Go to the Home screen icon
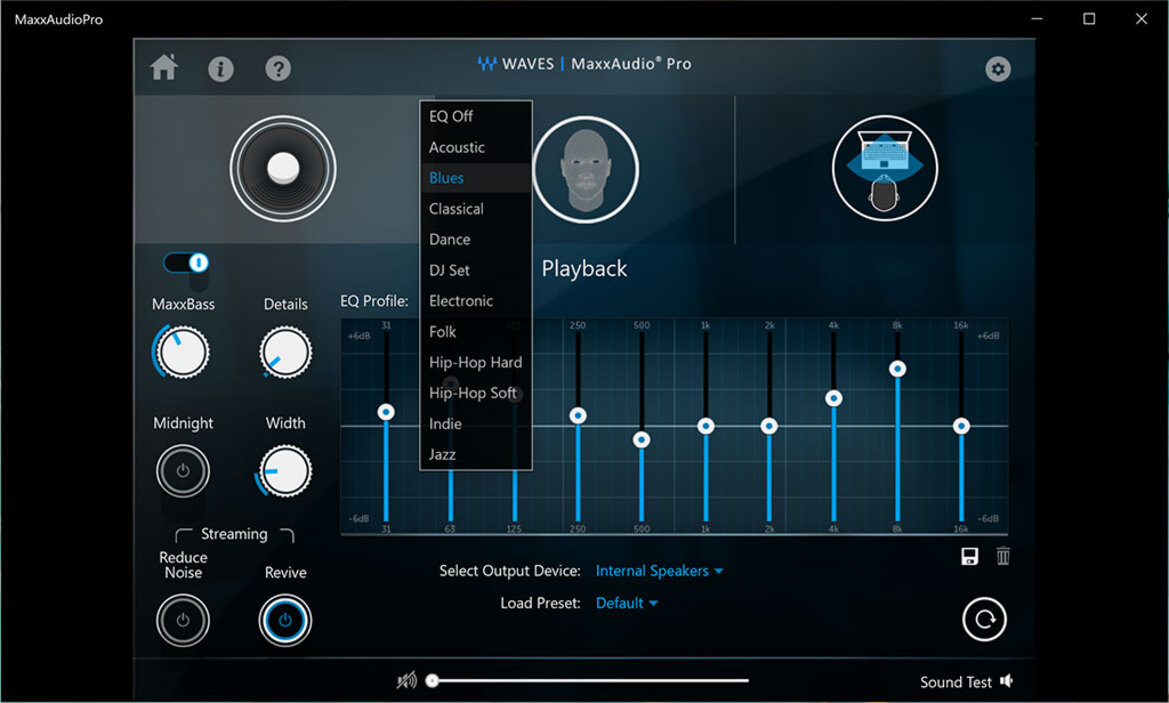1169x703 pixels. (164, 68)
